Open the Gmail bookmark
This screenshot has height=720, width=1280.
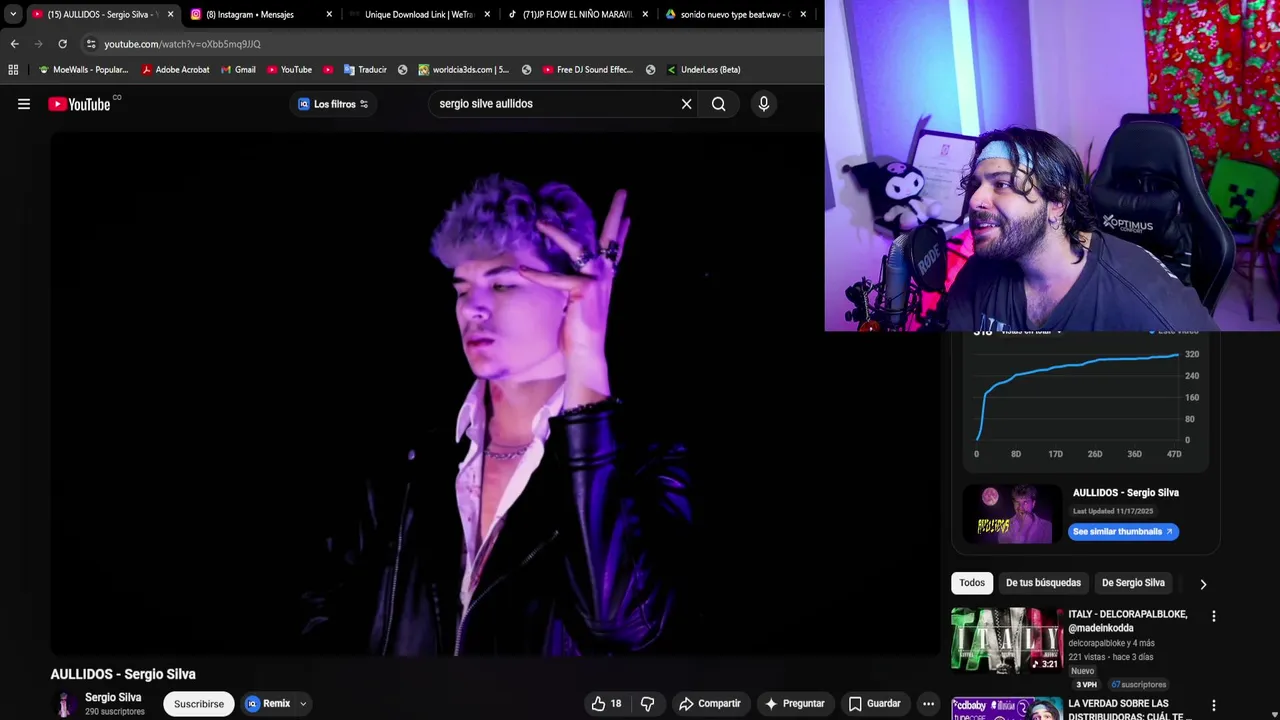click(x=238, y=70)
